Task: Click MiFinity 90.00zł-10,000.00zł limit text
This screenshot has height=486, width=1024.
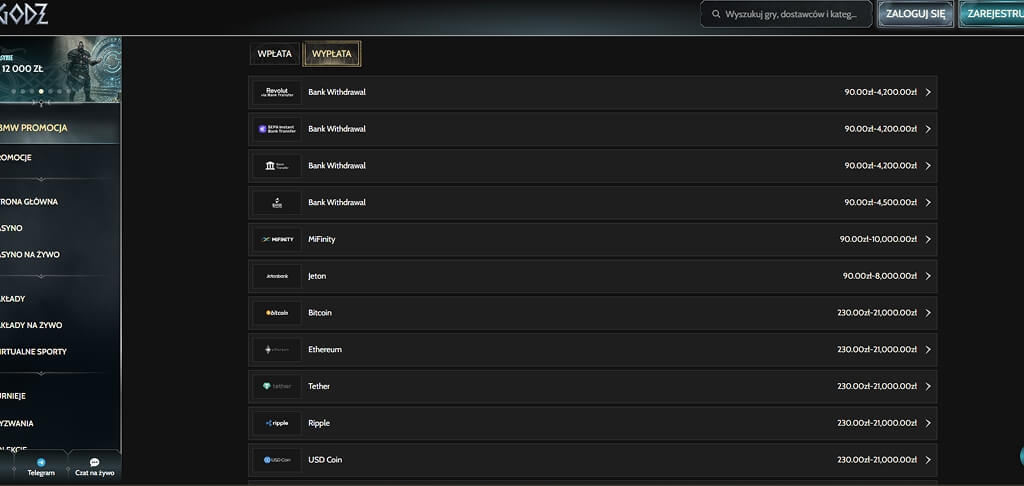Action: click(x=878, y=240)
